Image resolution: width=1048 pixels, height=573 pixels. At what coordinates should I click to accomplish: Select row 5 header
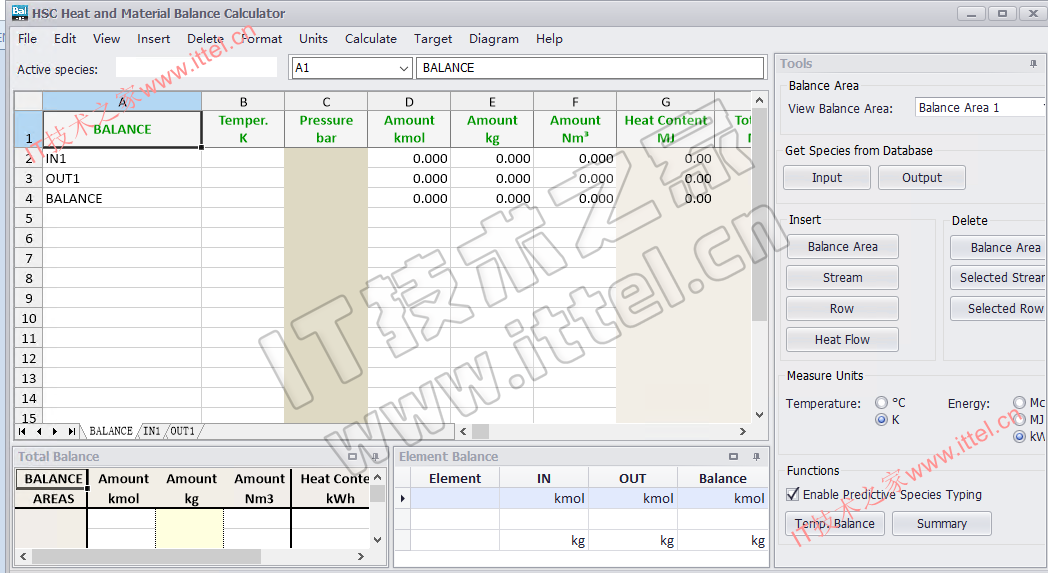(29, 219)
